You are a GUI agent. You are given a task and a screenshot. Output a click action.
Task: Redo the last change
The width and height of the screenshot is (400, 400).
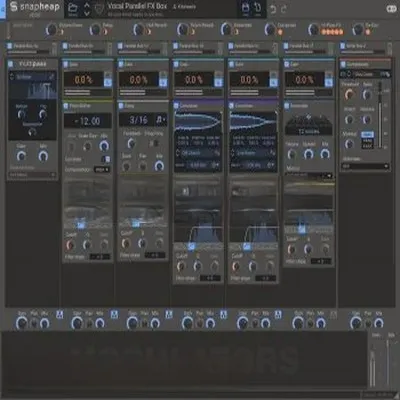pyautogui.click(x=283, y=9)
